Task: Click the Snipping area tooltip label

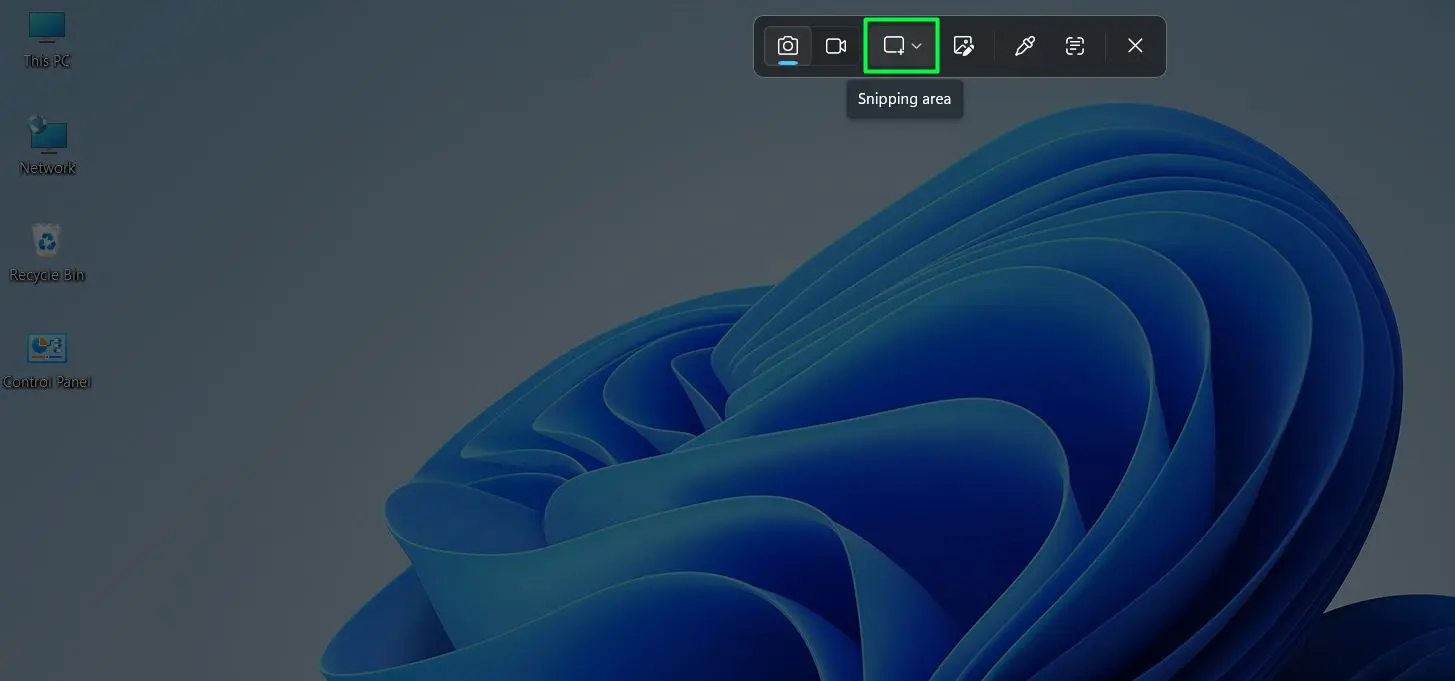Action: (x=903, y=98)
